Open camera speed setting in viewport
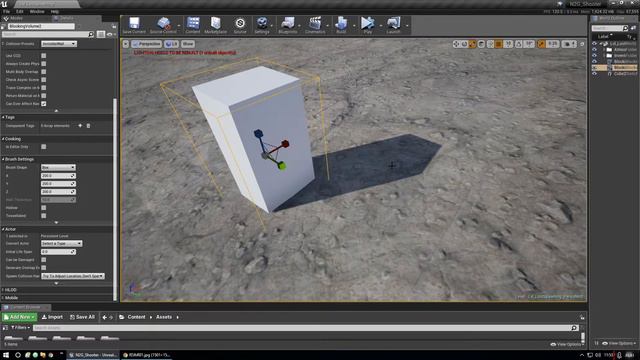The height and width of the screenshot is (360, 640). (569, 44)
